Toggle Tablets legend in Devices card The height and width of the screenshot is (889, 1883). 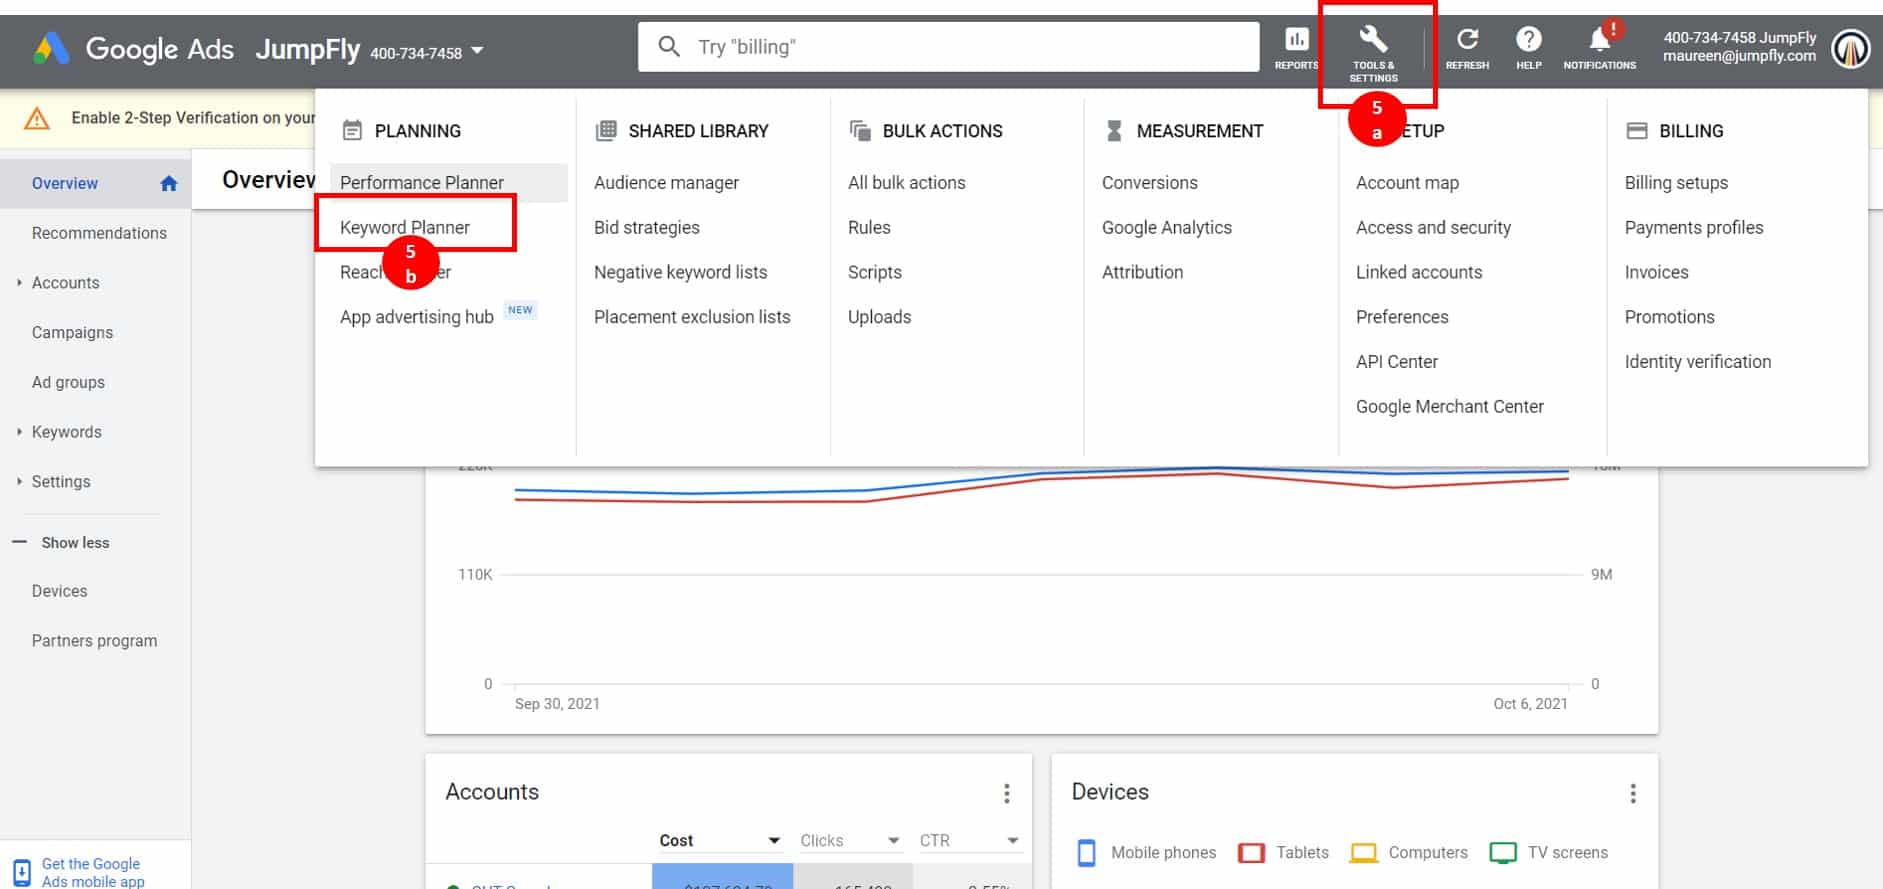click(1283, 853)
